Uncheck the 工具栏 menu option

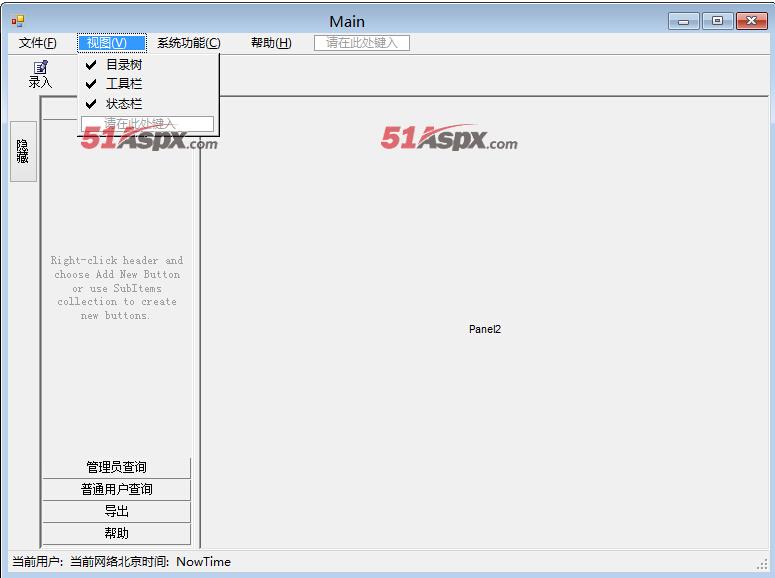click(148, 84)
